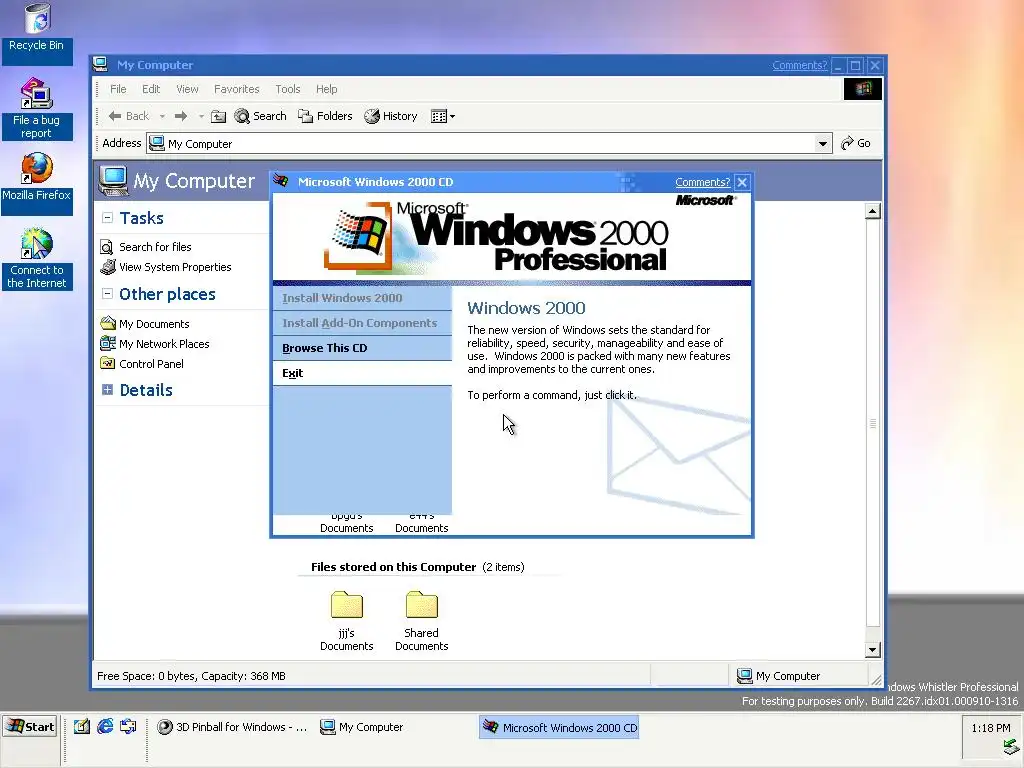Select the Shared Documents folder
The height and width of the screenshot is (768, 1024).
click(421, 620)
